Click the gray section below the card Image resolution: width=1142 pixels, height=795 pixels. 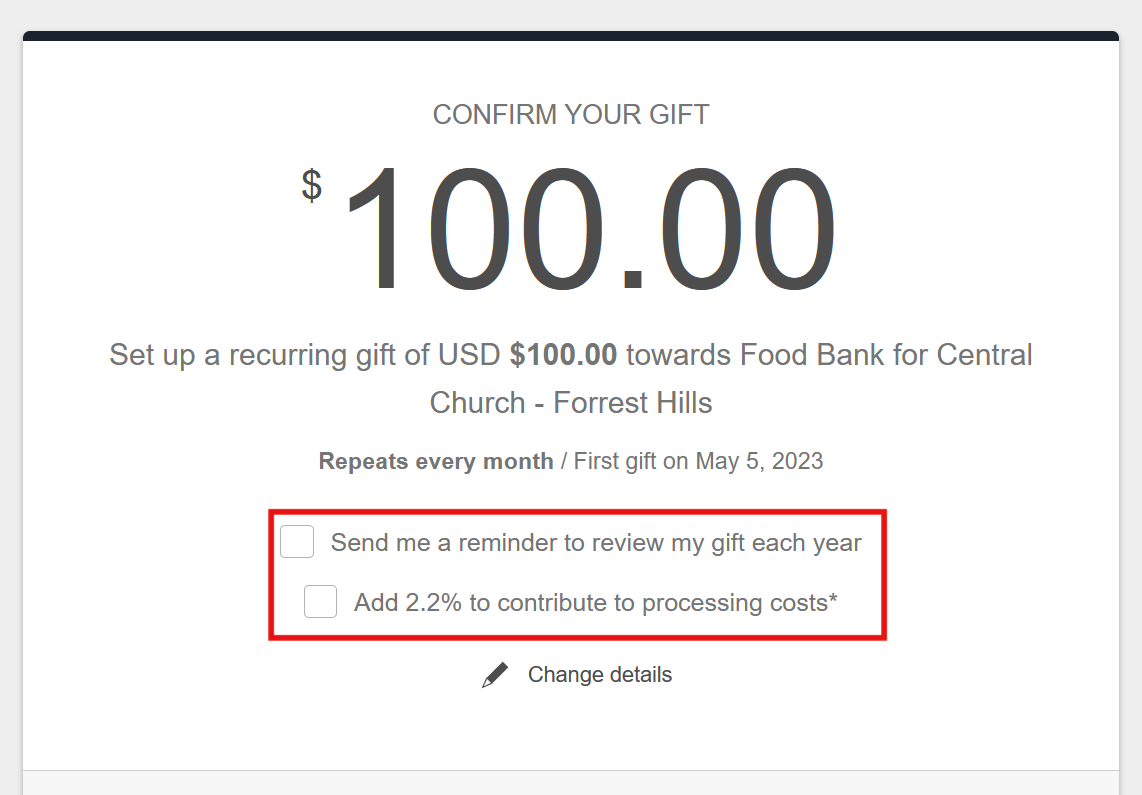click(571, 780)
